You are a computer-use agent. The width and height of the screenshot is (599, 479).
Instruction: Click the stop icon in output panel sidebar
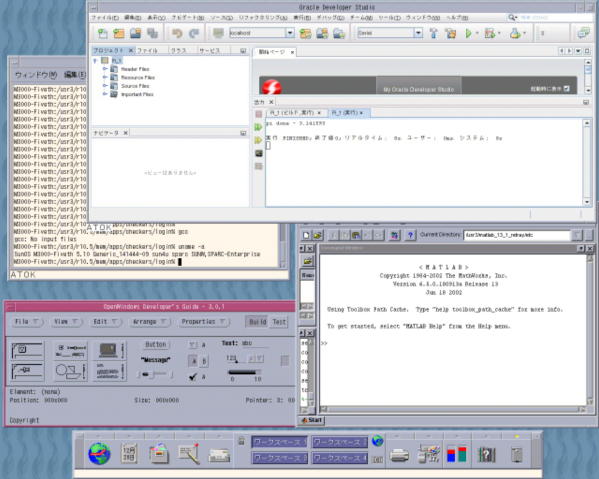coord(259,114)
